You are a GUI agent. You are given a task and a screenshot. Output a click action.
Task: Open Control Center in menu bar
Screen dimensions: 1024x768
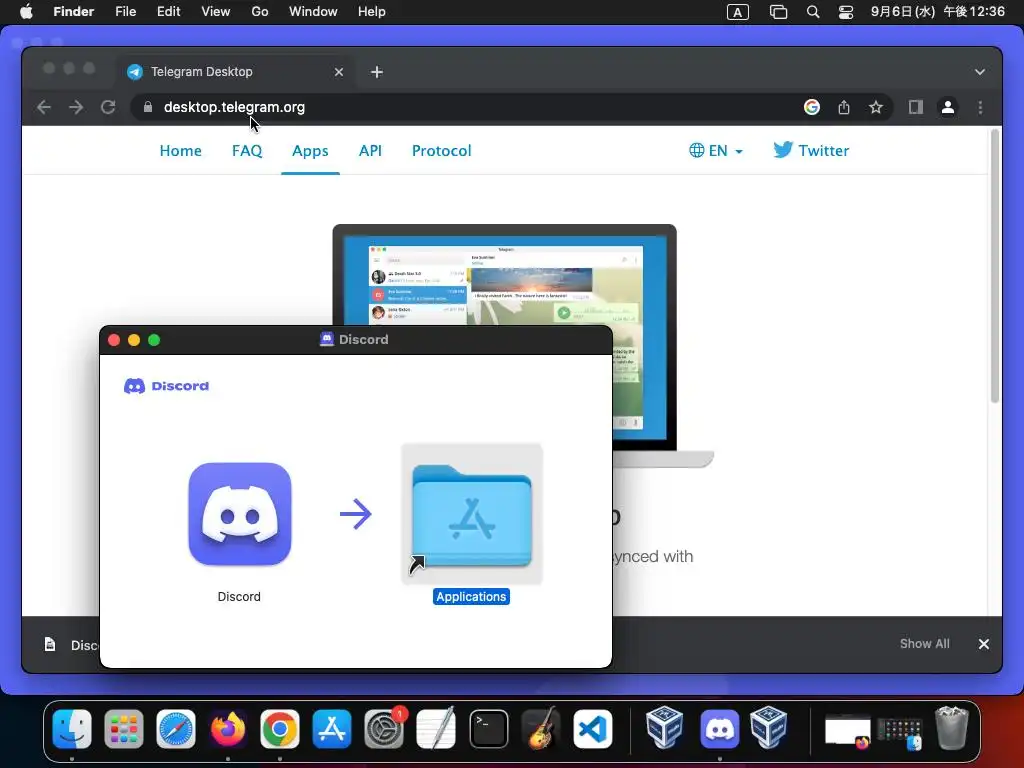(x=846, y=12)
